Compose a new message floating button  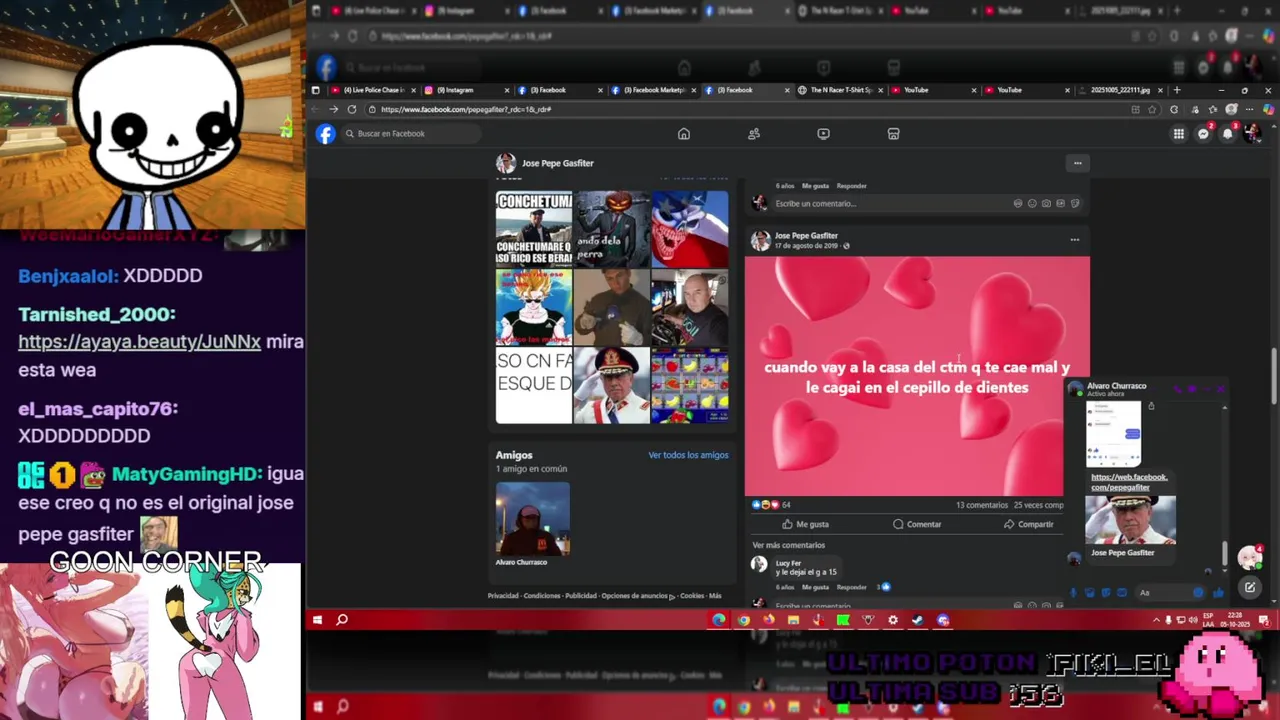[x=1250, y=587]
